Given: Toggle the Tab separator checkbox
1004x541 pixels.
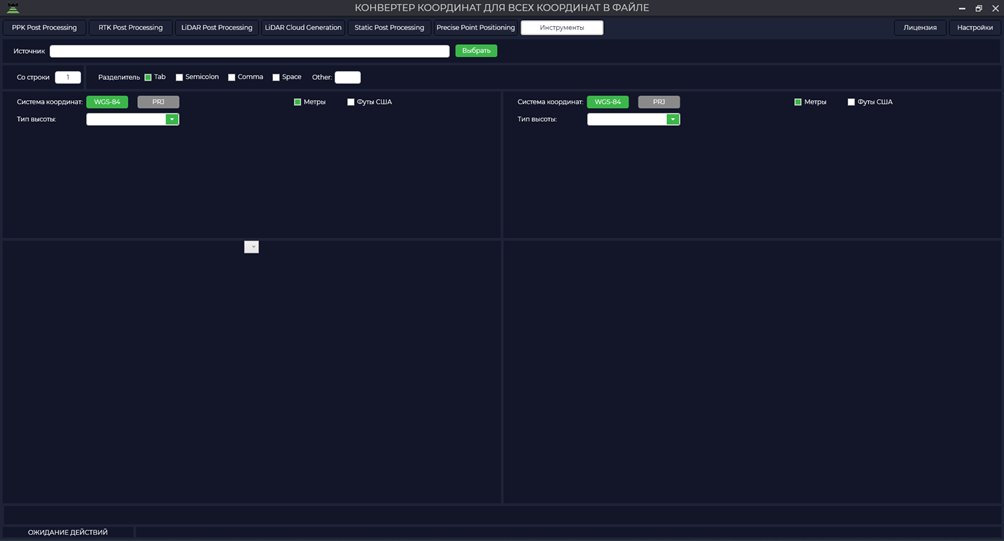Looking at the screenshot, I should click(x=148, y=77).
